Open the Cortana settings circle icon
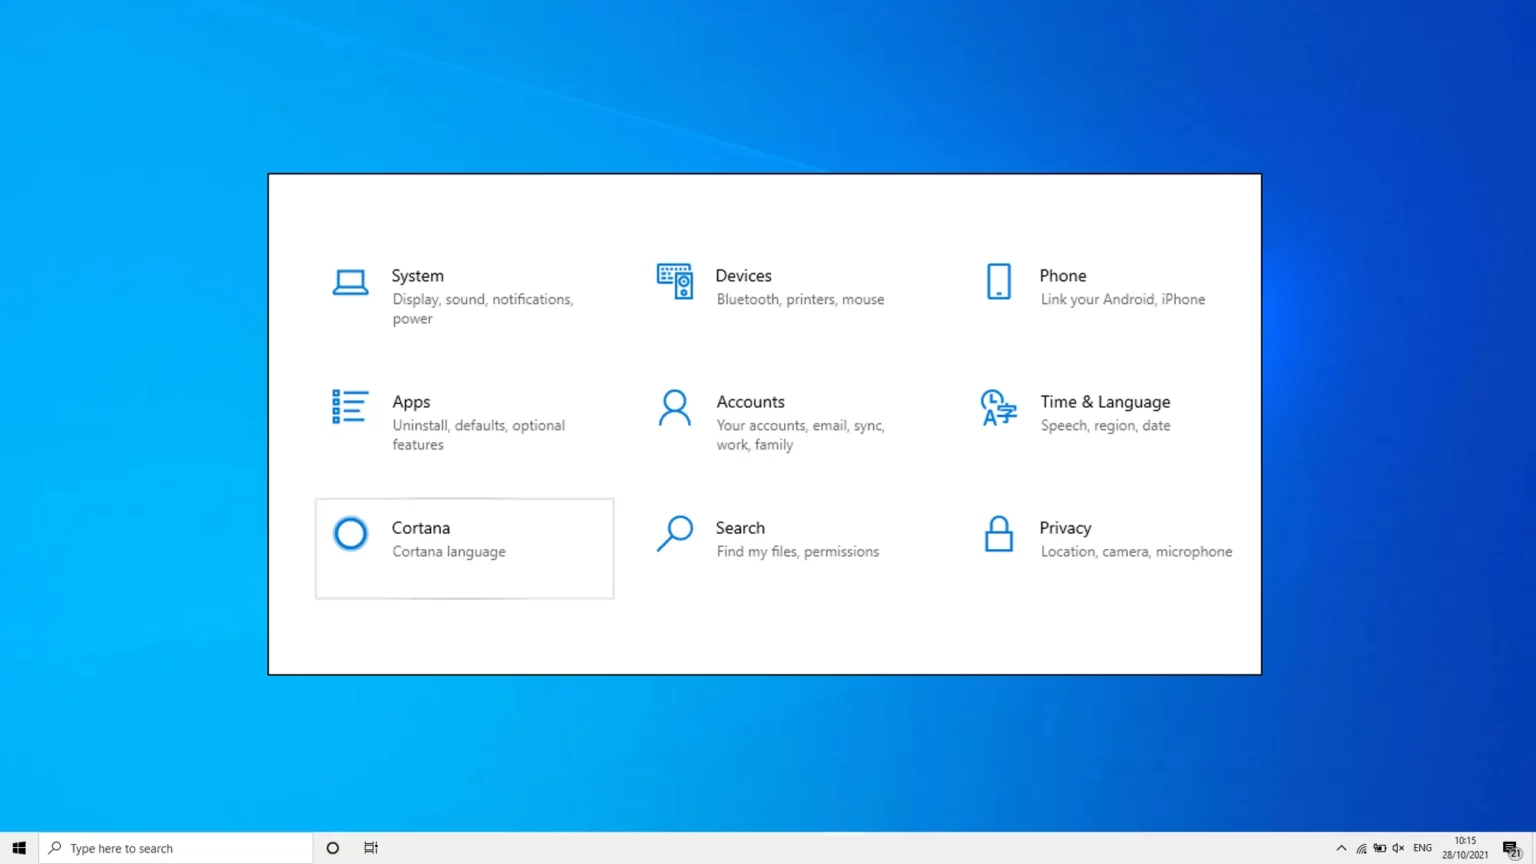This screenshot has height=864, width=1536. click(350, 533)
